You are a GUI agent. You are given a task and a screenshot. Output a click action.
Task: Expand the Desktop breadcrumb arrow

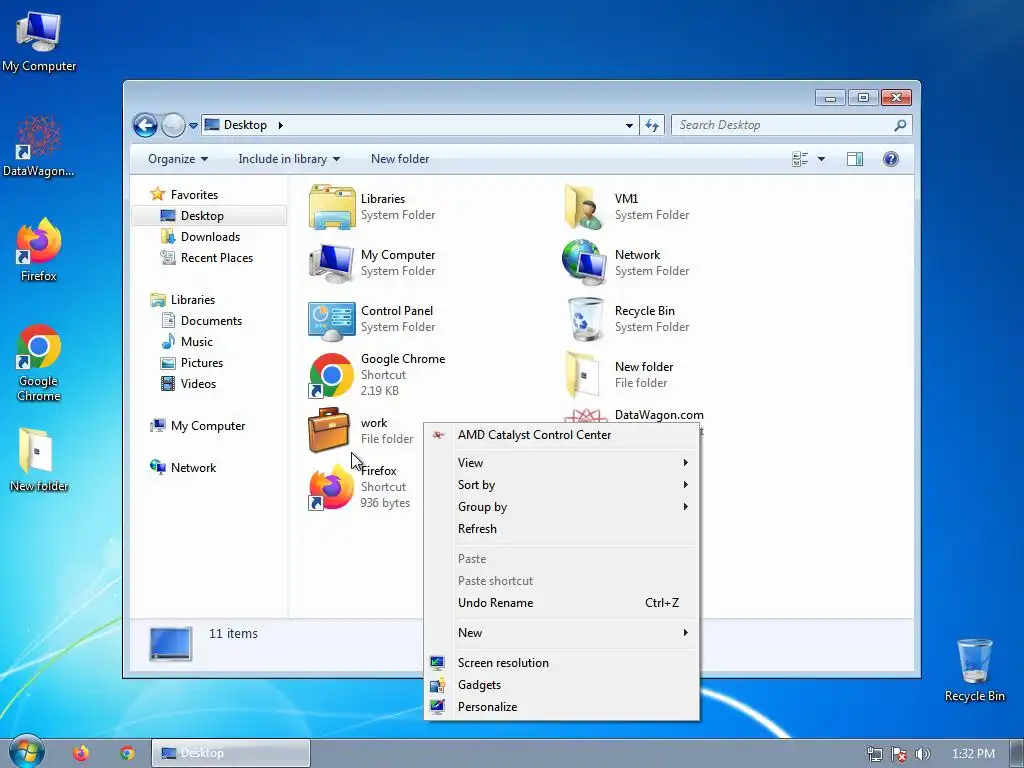(281, 125)
